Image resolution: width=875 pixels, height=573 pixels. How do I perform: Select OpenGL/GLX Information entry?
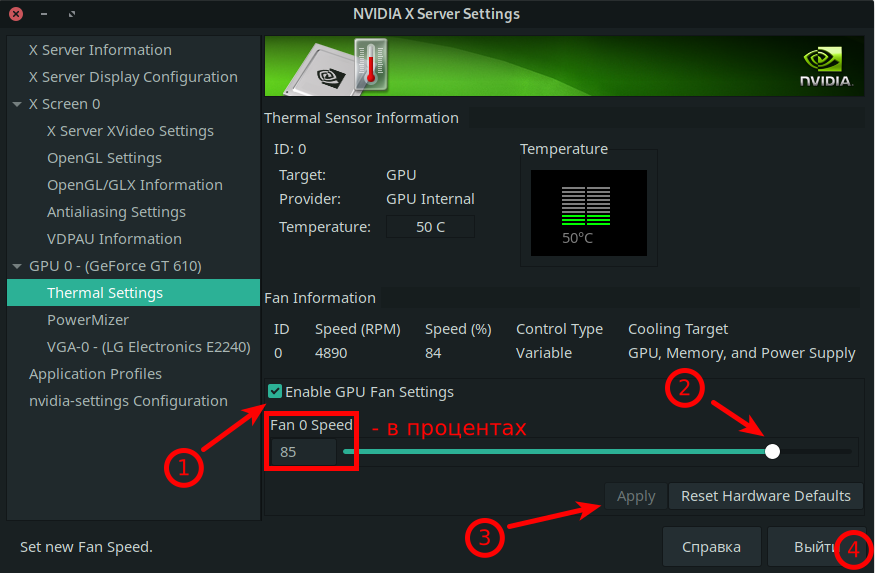[135, 185]
